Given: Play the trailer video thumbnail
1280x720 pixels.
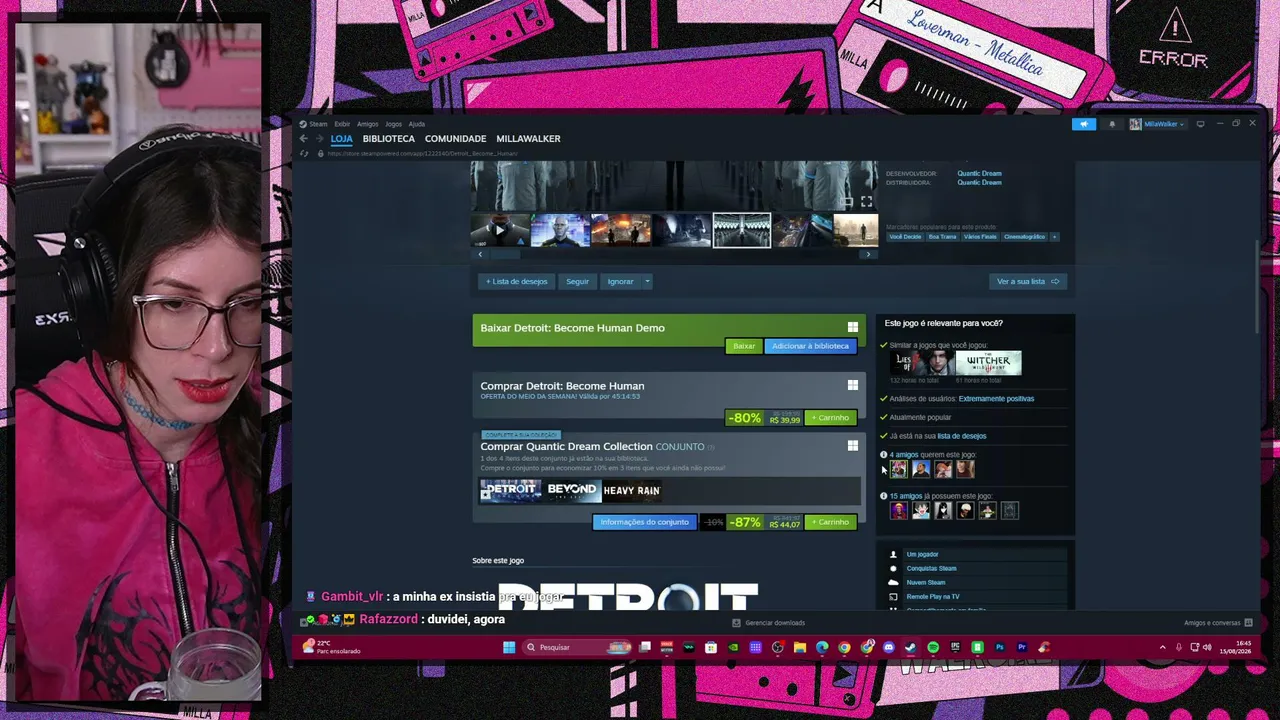Looking at the screenshot, I should coord(500,230).
